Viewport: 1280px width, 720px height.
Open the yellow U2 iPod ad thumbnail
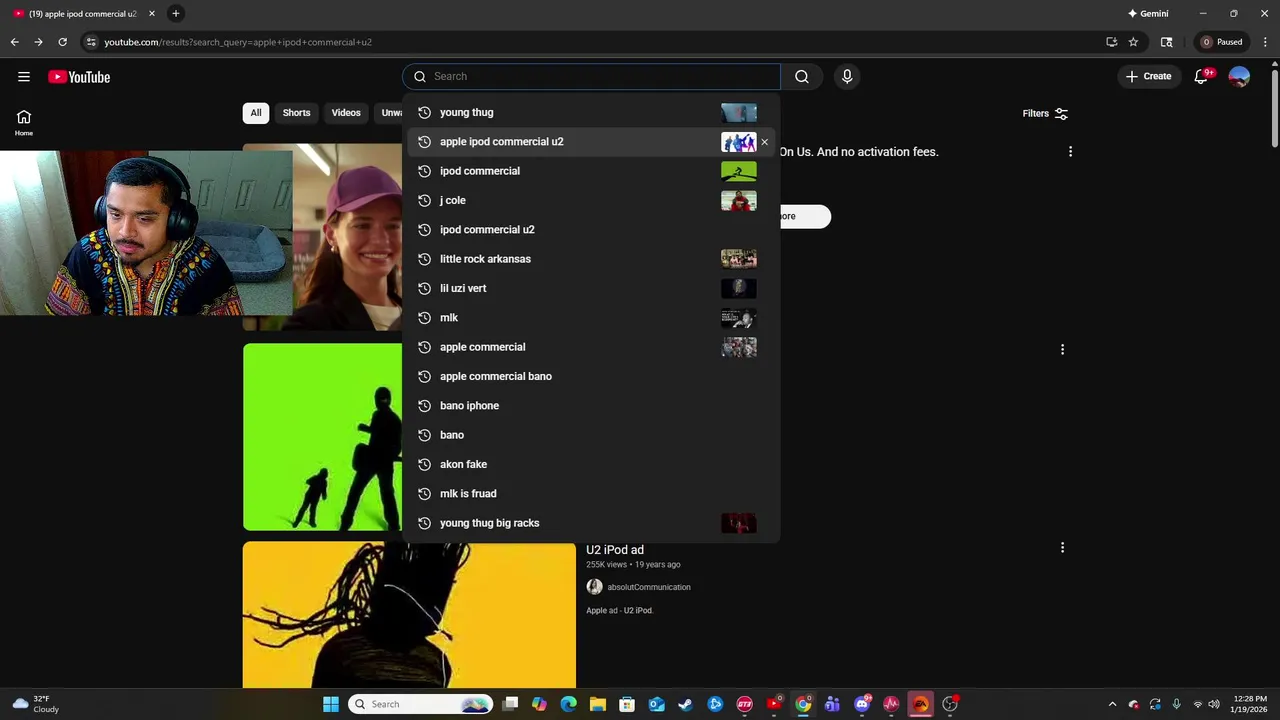point(409,615)
